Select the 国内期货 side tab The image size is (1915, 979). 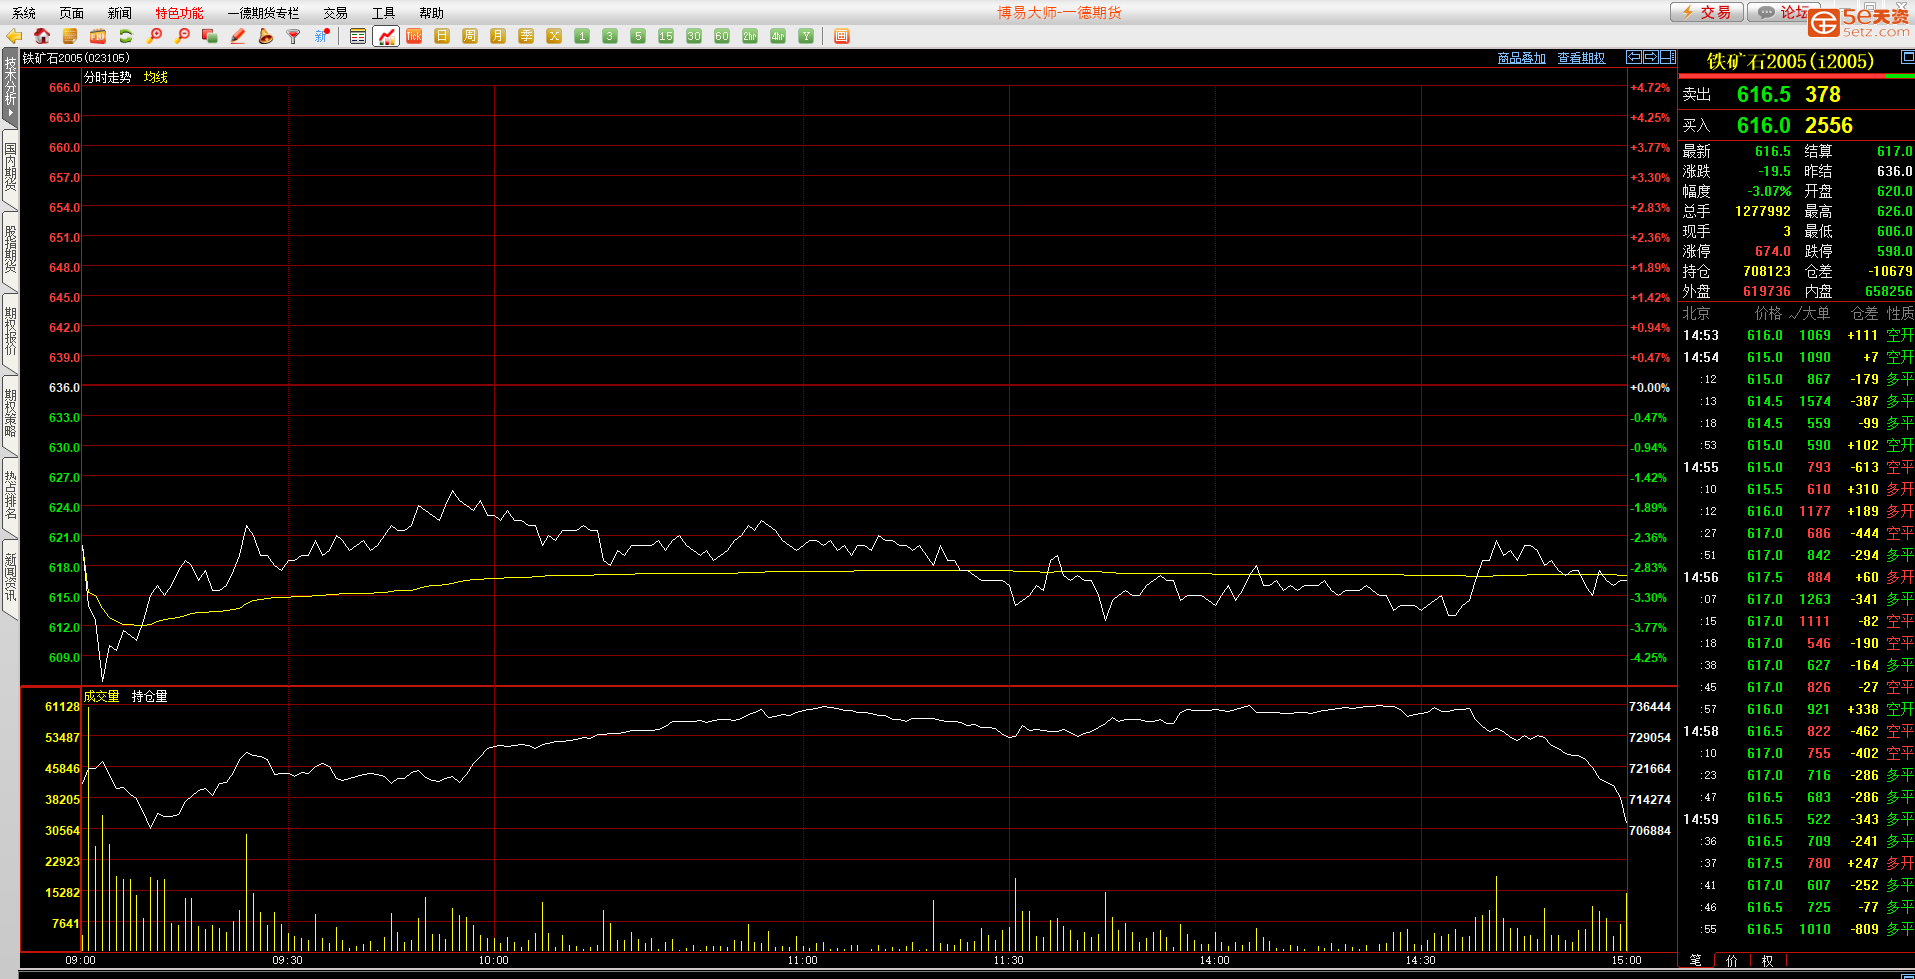[10, 167]
